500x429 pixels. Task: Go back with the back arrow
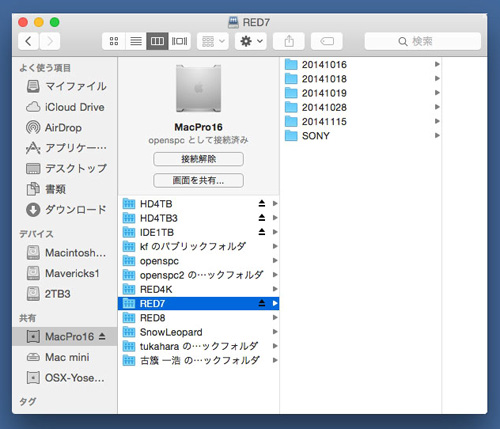pos(28,41)
